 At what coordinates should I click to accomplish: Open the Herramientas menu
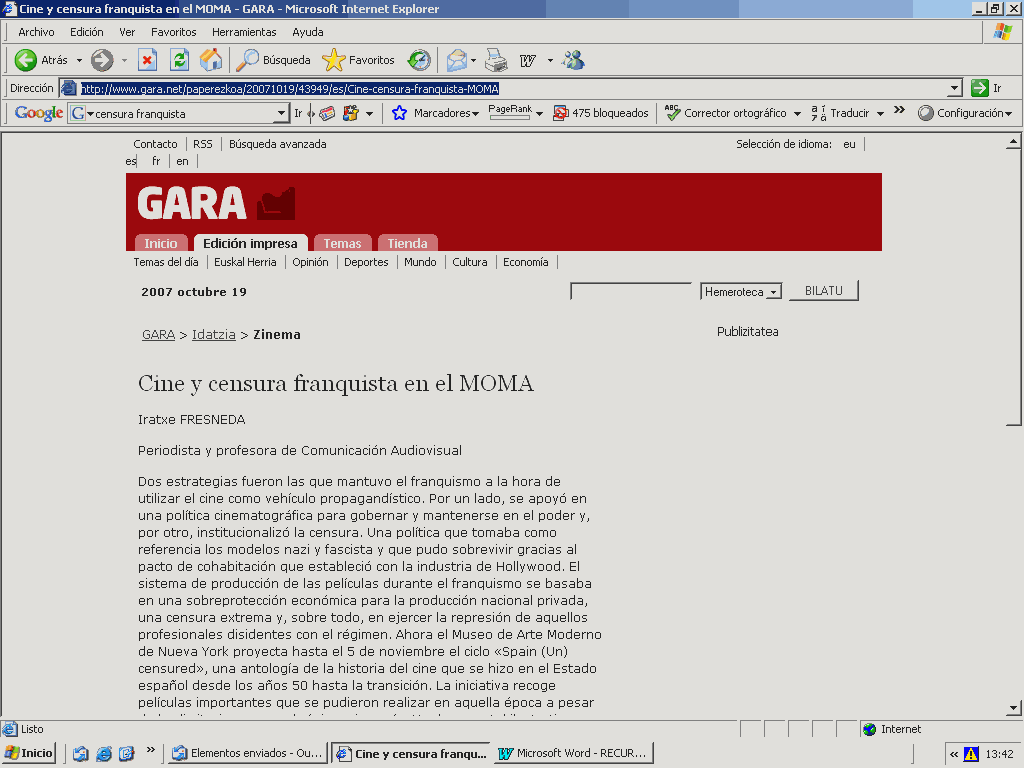[x=244, y=32]
